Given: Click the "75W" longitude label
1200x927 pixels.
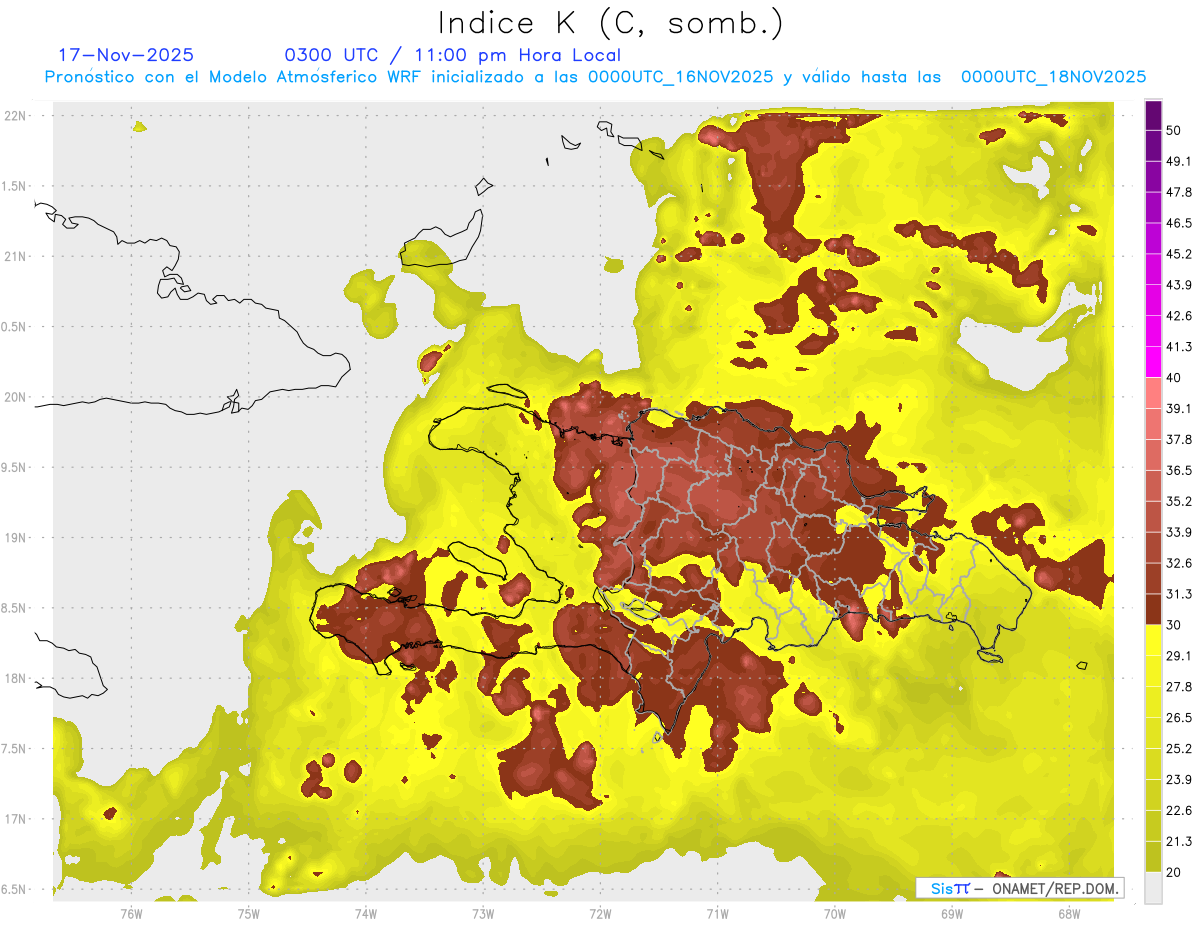Looking at the screenshot, I should tap(248, 914).
